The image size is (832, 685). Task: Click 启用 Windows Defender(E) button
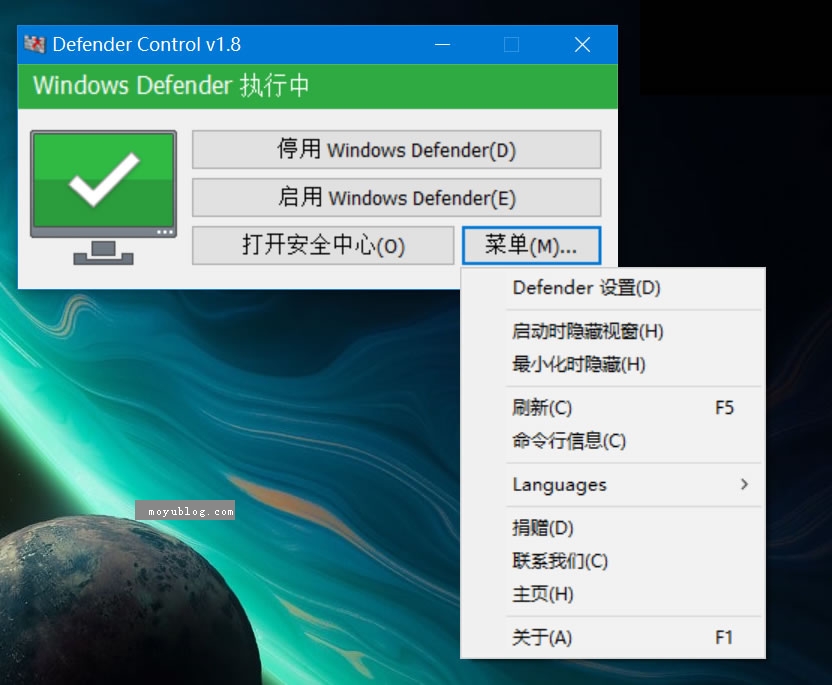(396, 197)
